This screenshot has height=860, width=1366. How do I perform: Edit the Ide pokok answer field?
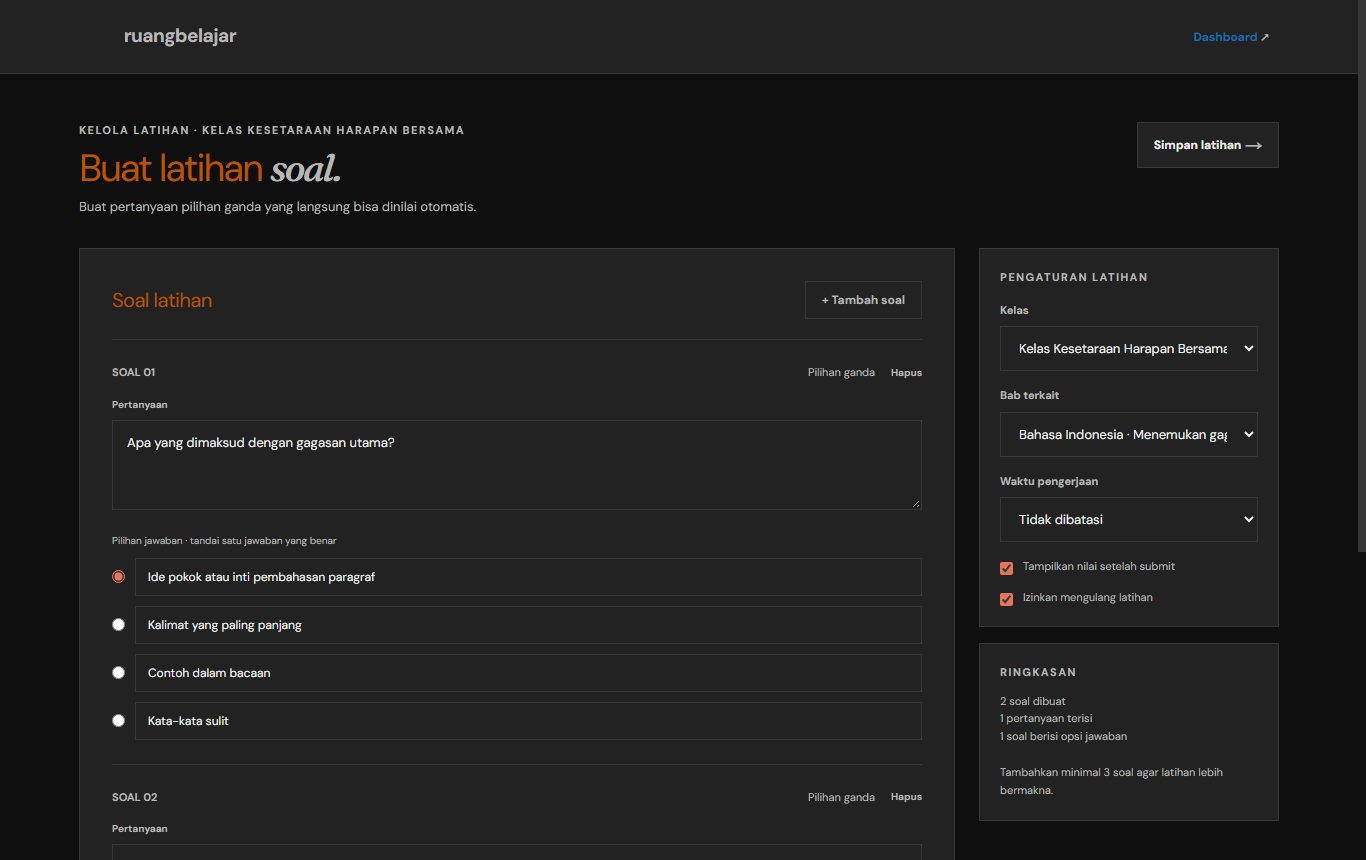point(528,577)
